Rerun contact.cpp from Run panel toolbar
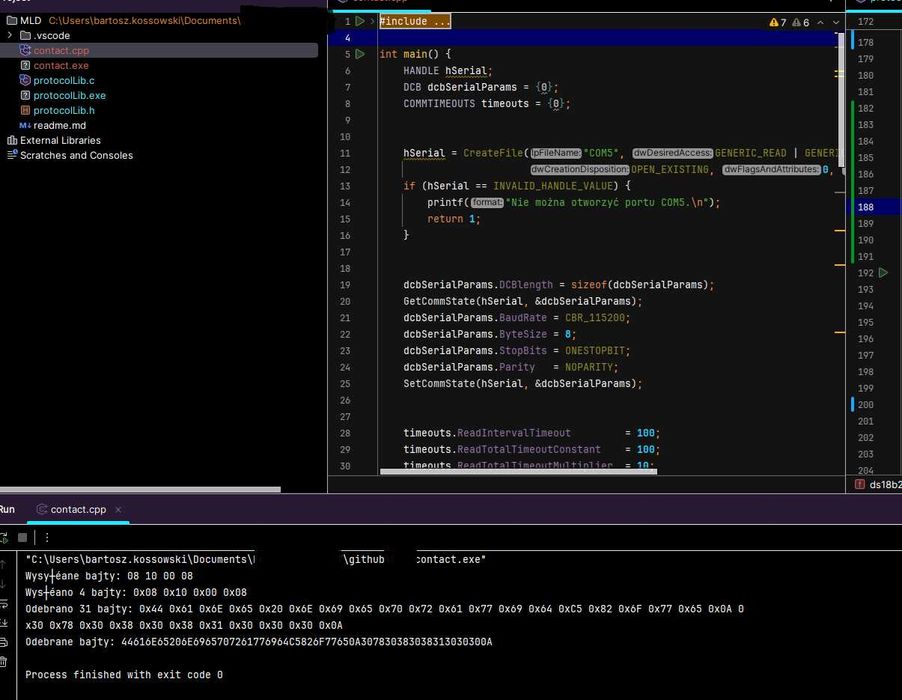Viewport: 902px width, 700px height. pos(5,537)
